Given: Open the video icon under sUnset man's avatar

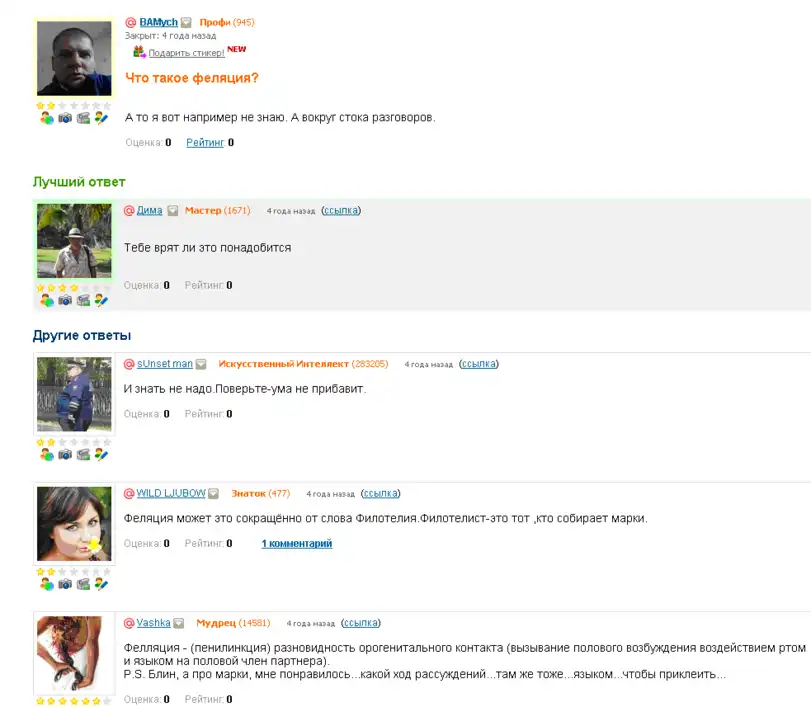Looking at the screenshot, I should pyautogui.click(x=83, y=455).
